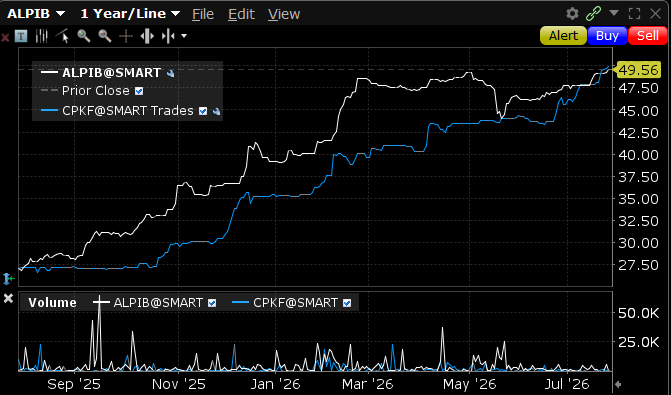This screenshot has width=671, height=395.
Task: Select the trendline drawing tool
Action: point(62,36)
